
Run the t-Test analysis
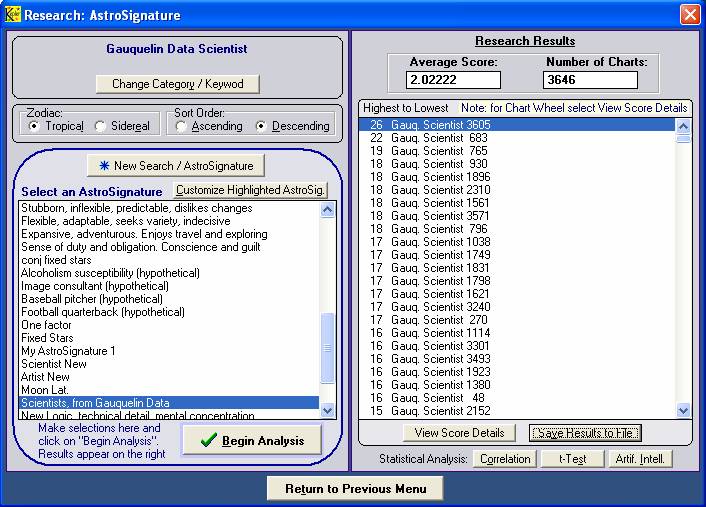pyautogui.click(x=565, y=459)
